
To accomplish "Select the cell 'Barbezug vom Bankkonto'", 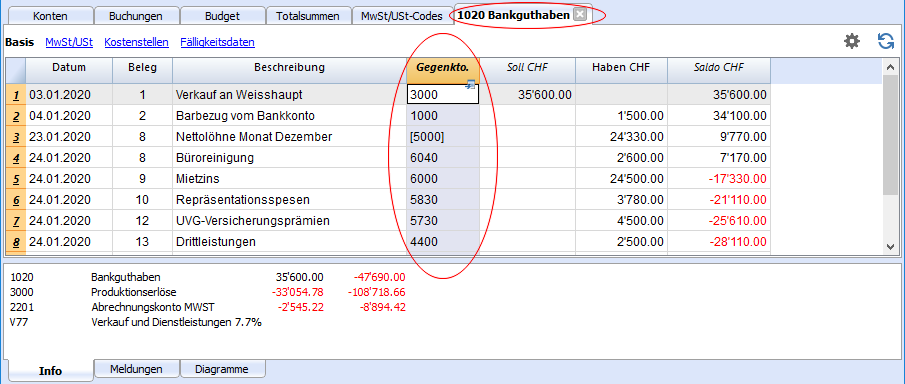I will pyautogui.click(x=289, y=115).
